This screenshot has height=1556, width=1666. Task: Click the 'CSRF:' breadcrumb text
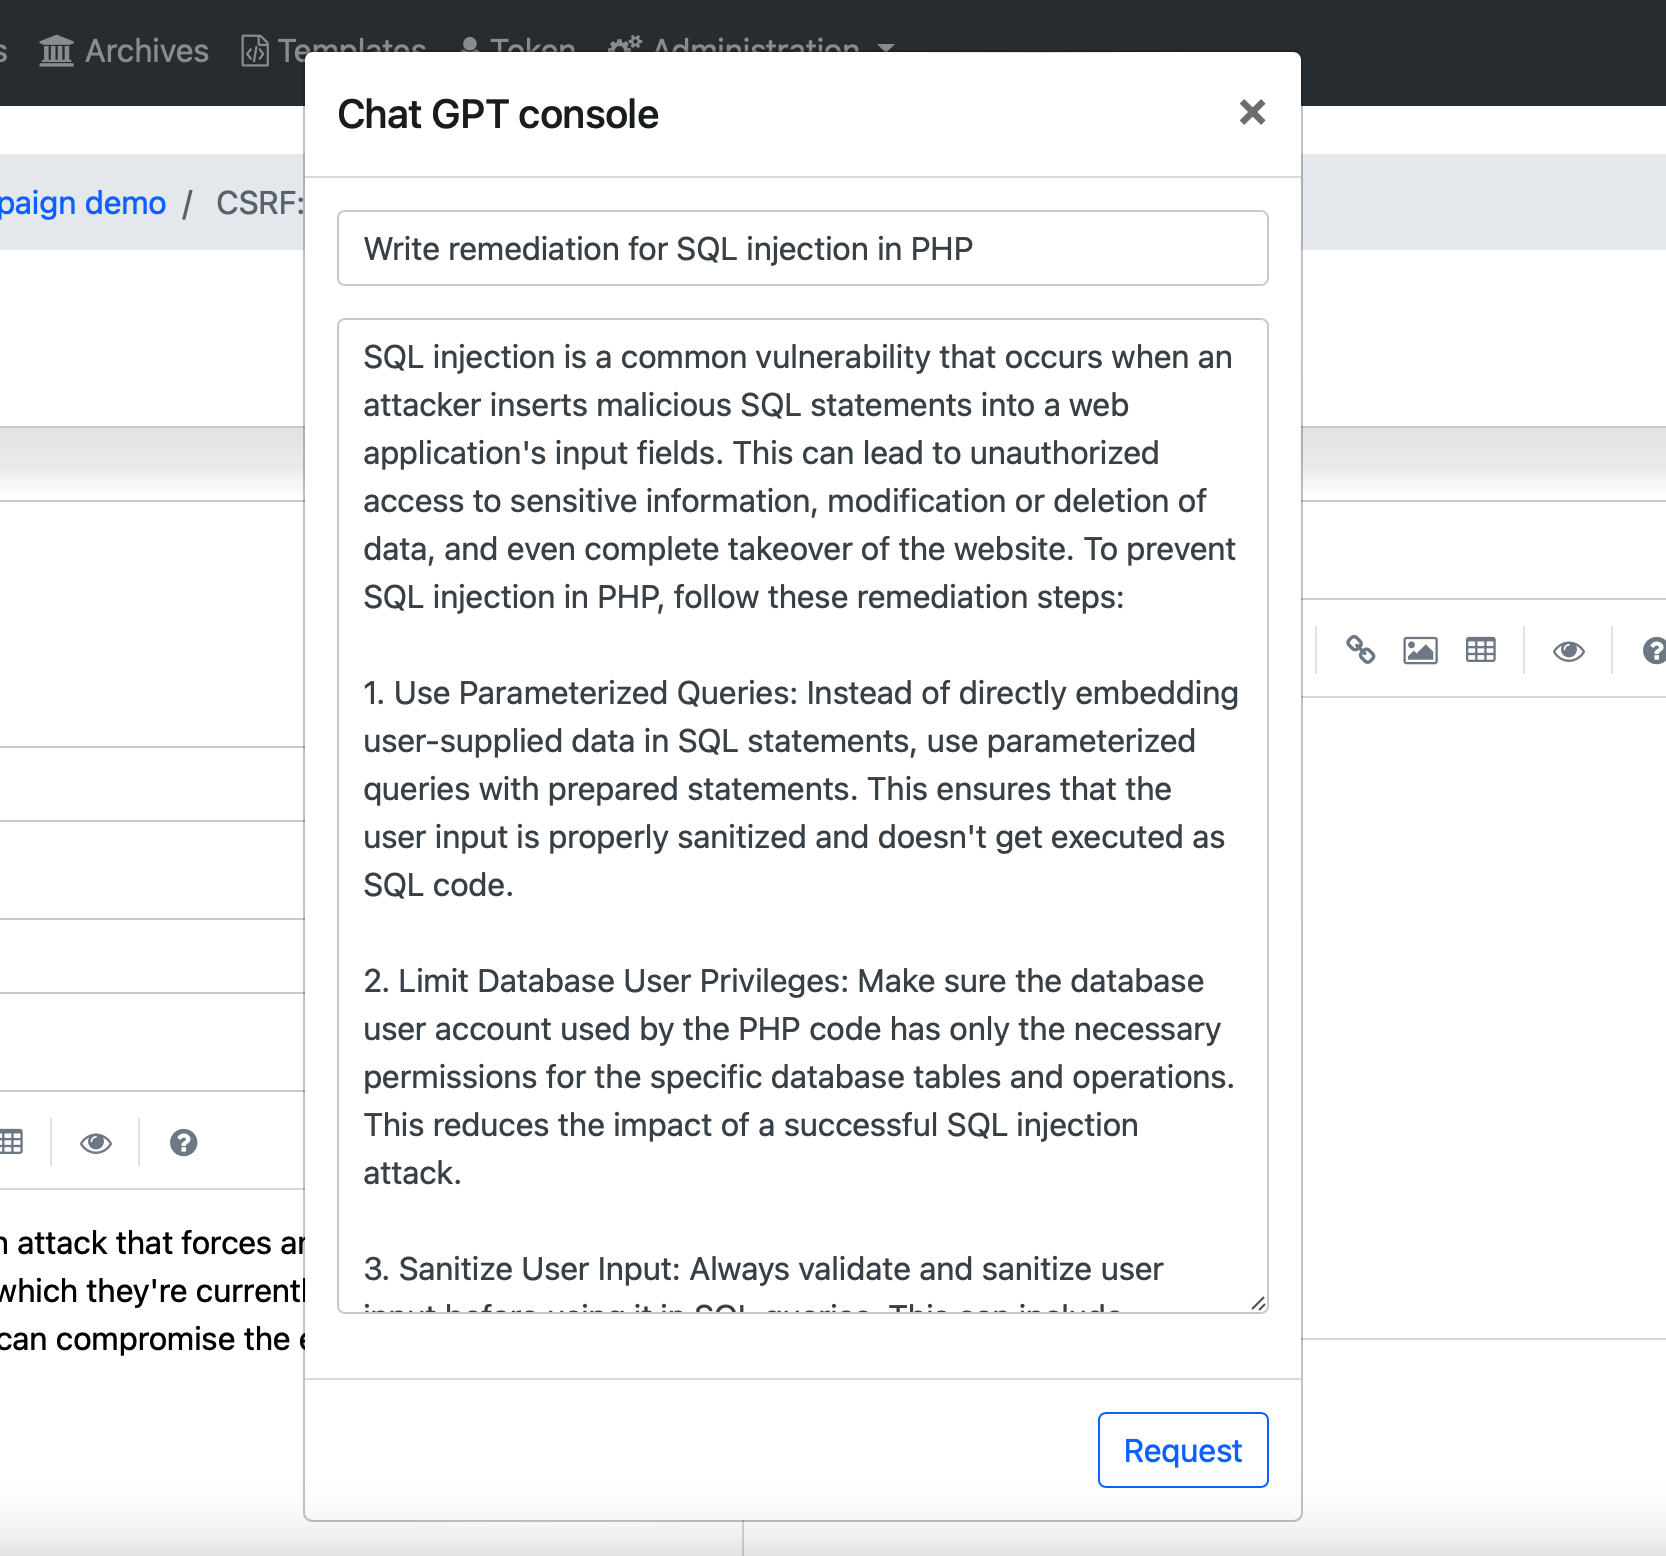click(x=259, y=203)
